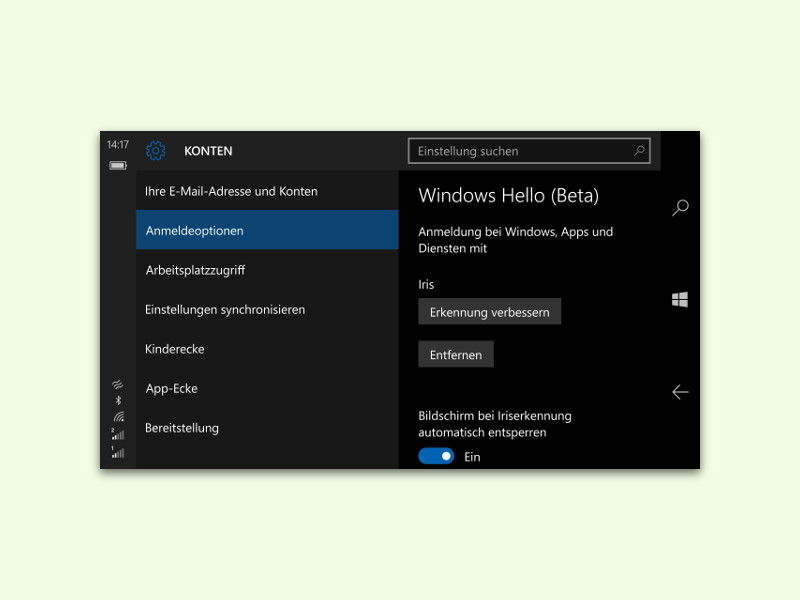Click the Entfernen button
800x600 pixels.
456,355
